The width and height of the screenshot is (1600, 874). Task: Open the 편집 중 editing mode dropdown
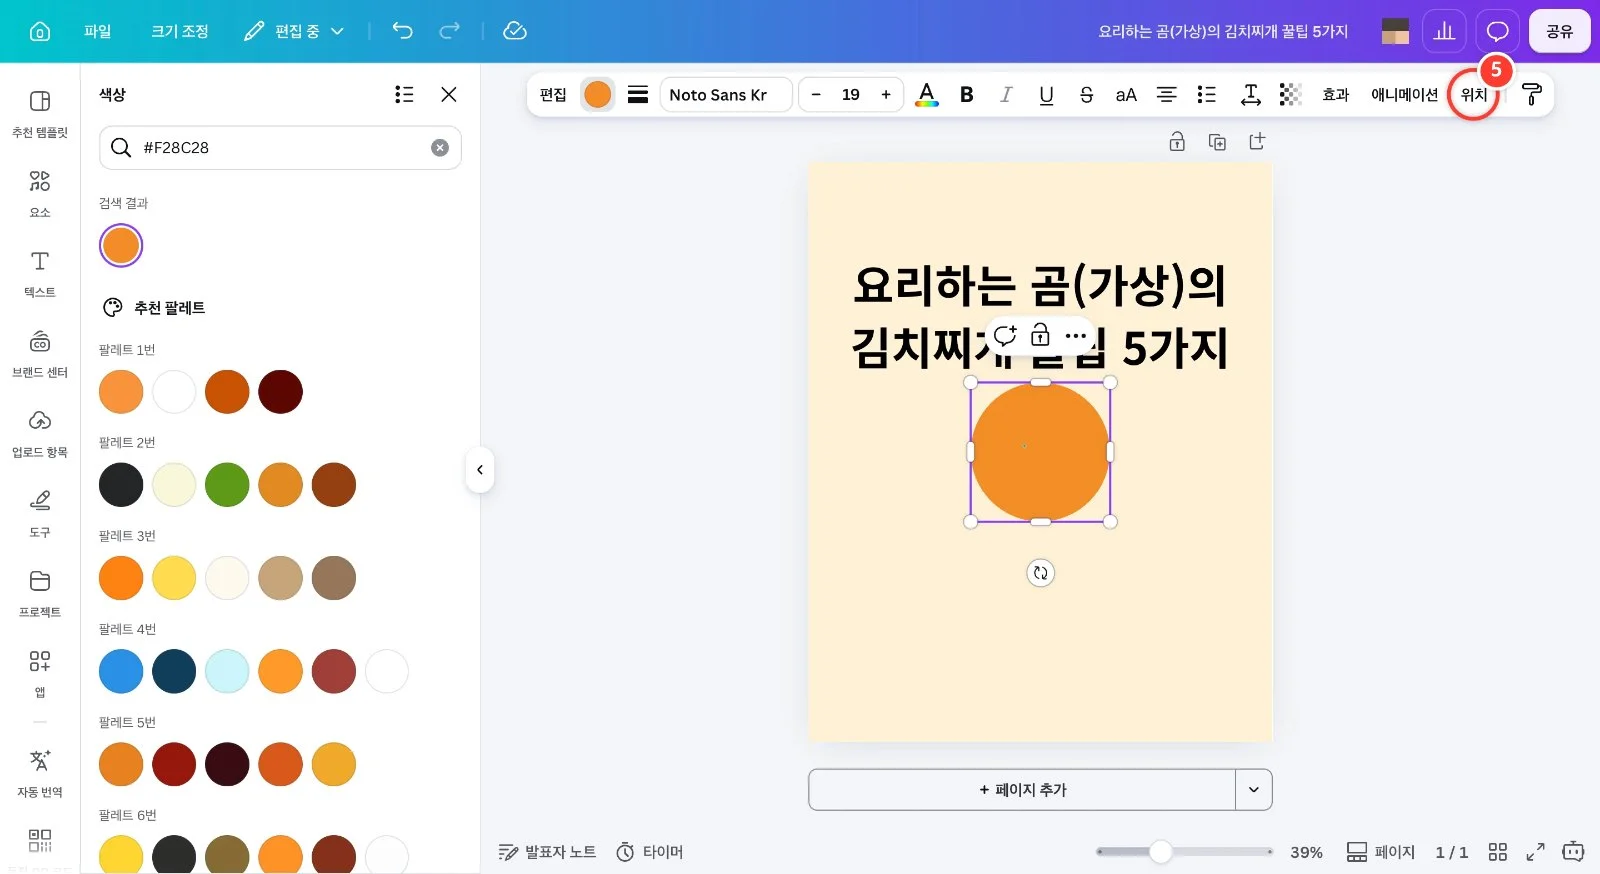pyautogui.click(x=294, y=31)
